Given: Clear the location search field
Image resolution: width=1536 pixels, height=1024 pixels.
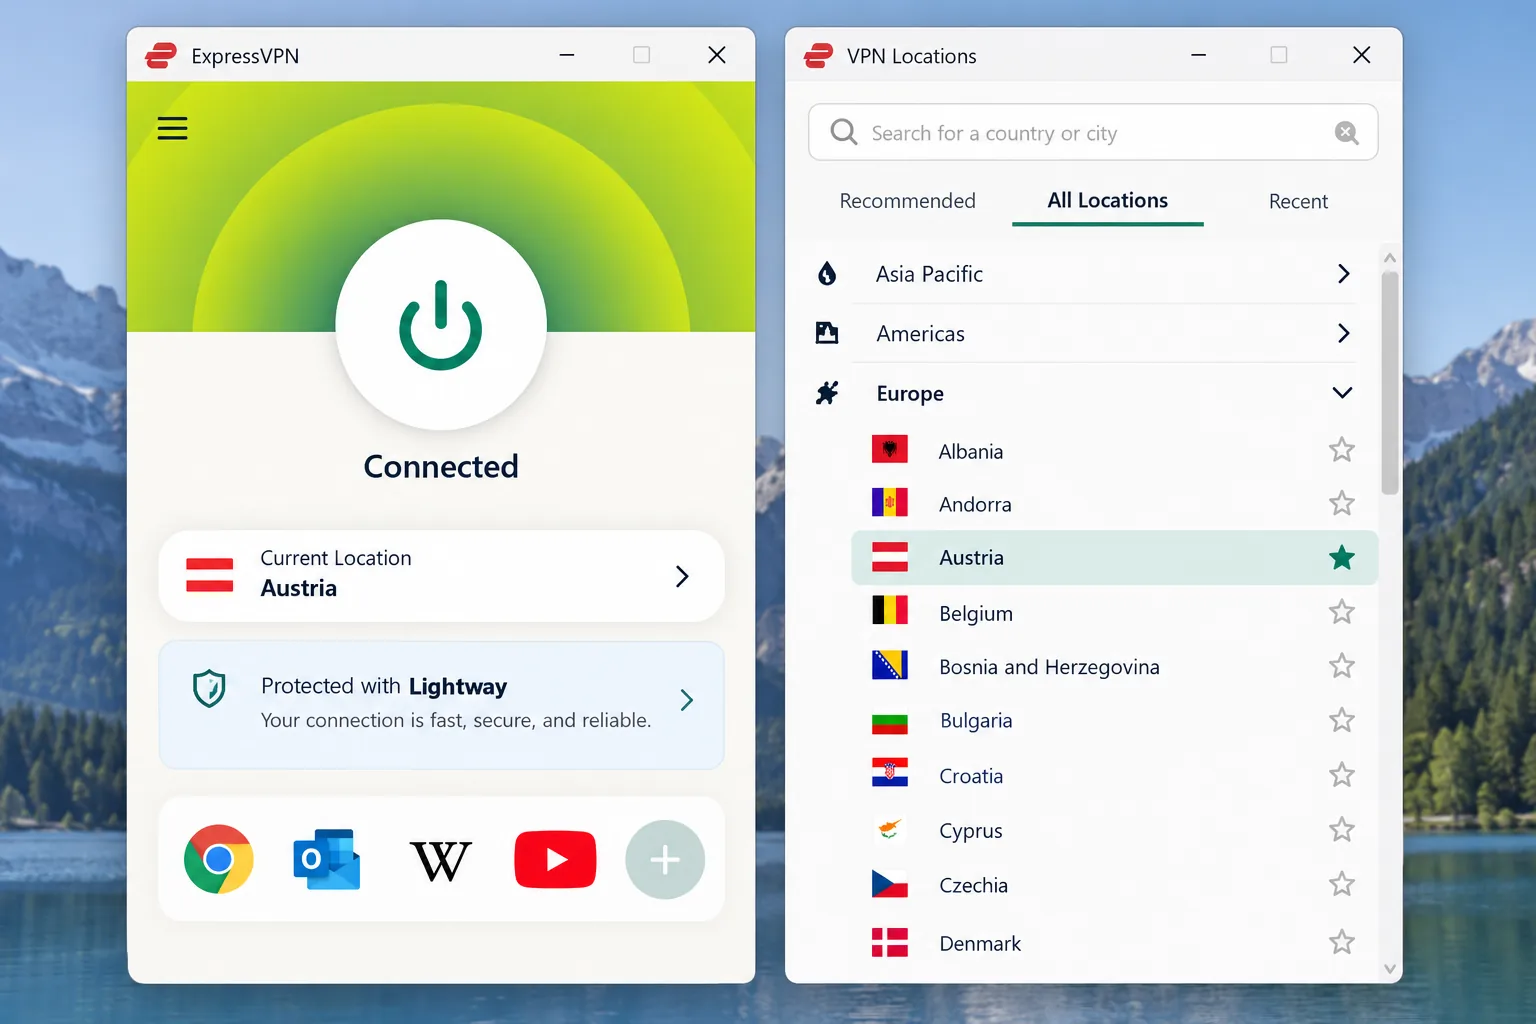Looking at the screenshot, I should click(1347, 132).
